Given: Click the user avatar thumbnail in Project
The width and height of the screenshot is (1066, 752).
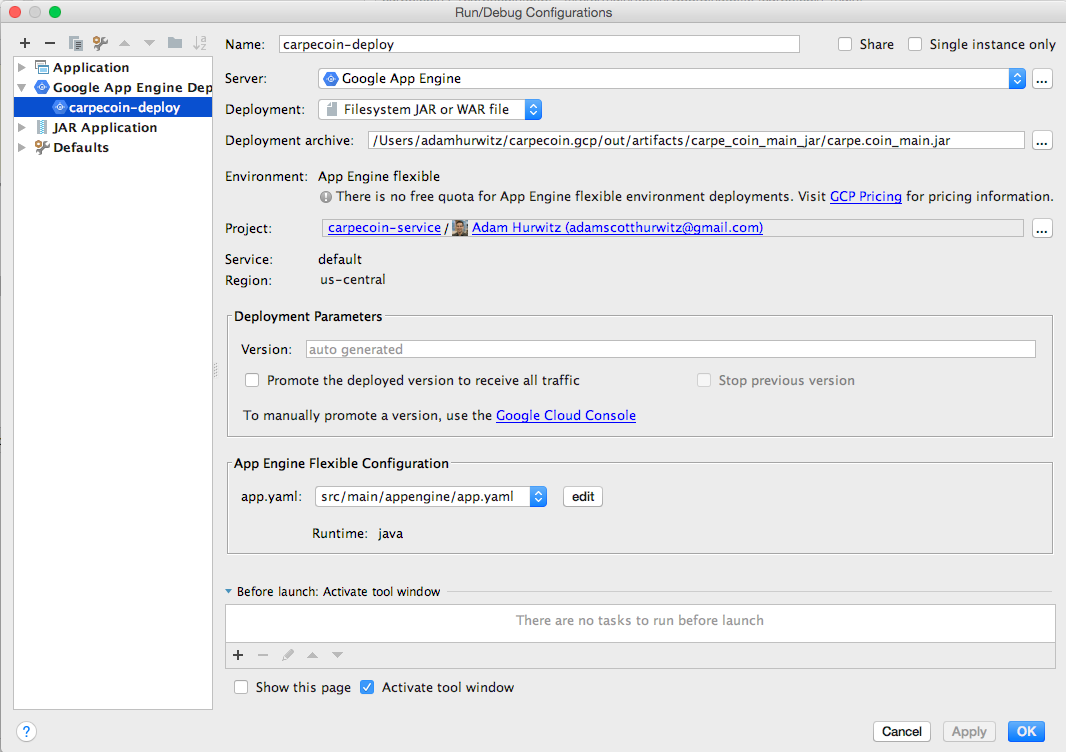Looking at the screenshot, I should point(460,228).
